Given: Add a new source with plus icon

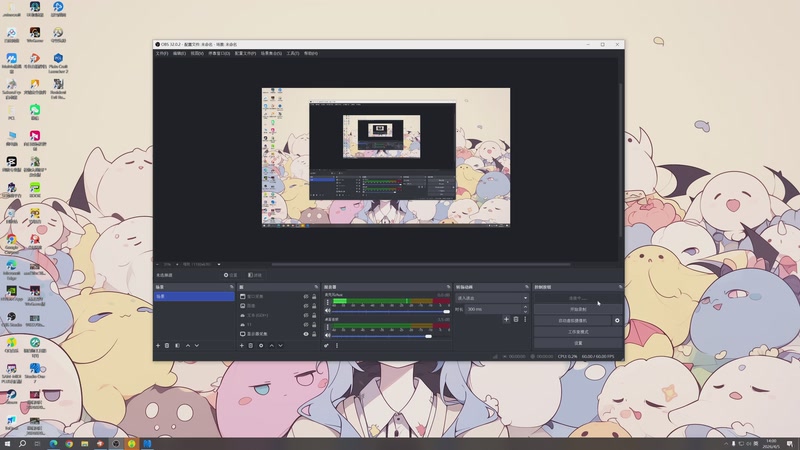Looking at the screenshot, I should point(242,345).
